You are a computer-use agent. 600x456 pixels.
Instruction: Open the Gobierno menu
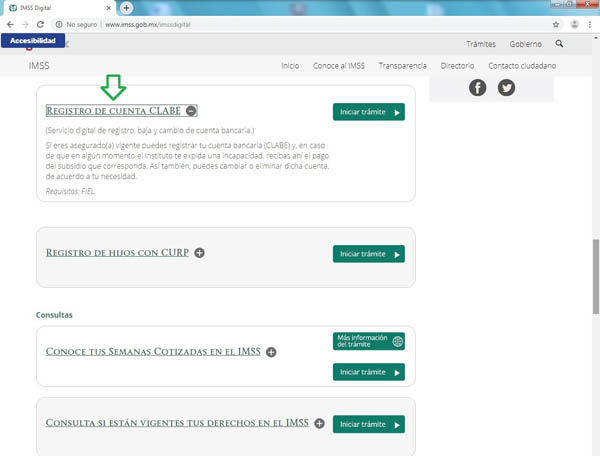(x=525, y=44)
